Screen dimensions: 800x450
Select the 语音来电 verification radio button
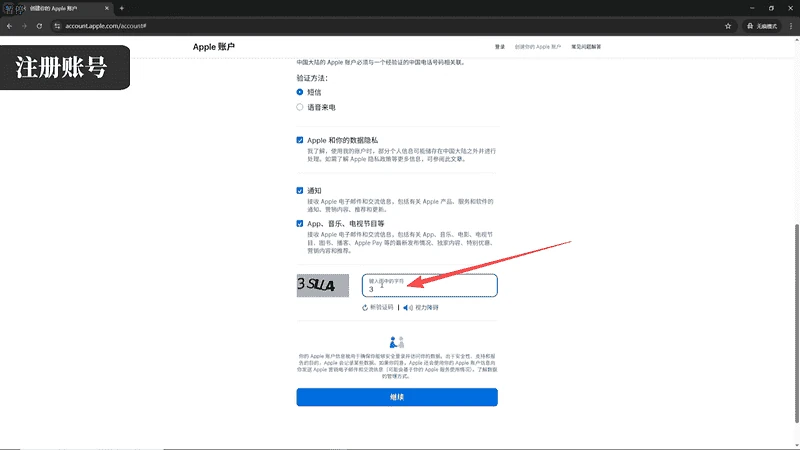(299, 107)
